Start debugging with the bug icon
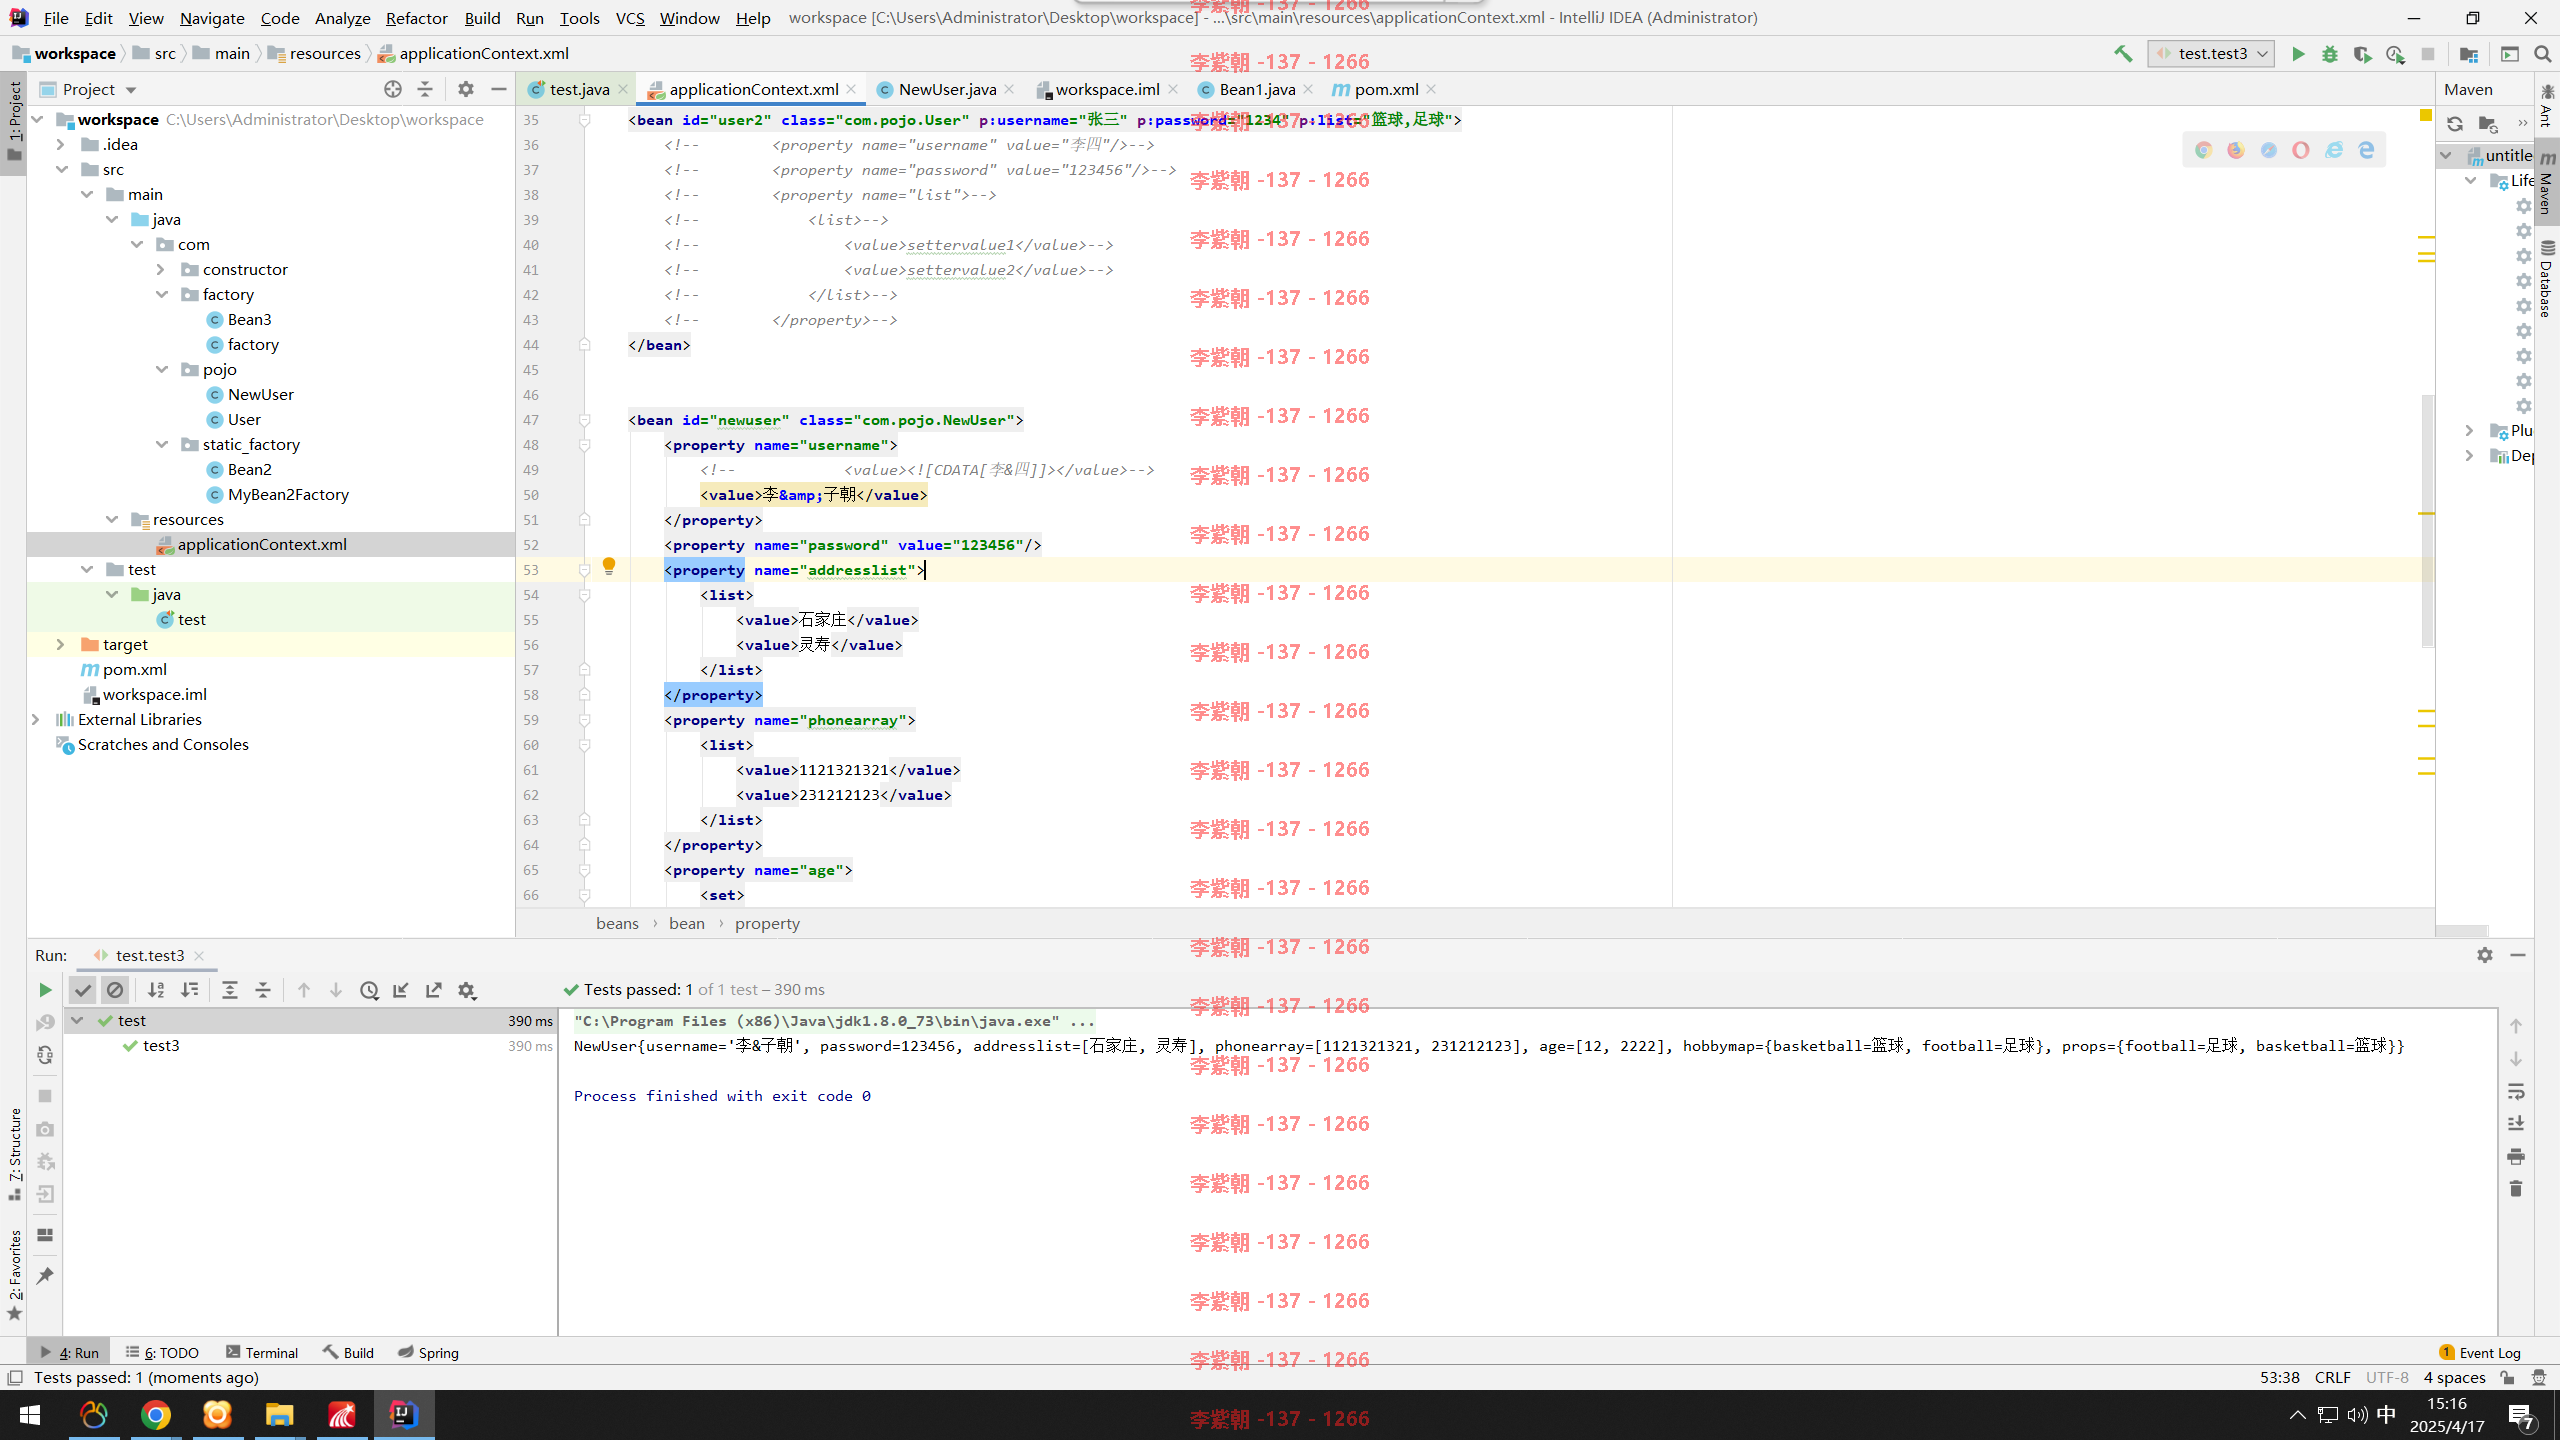This screenshot has width=2560, height=1440. [2330, 54]
